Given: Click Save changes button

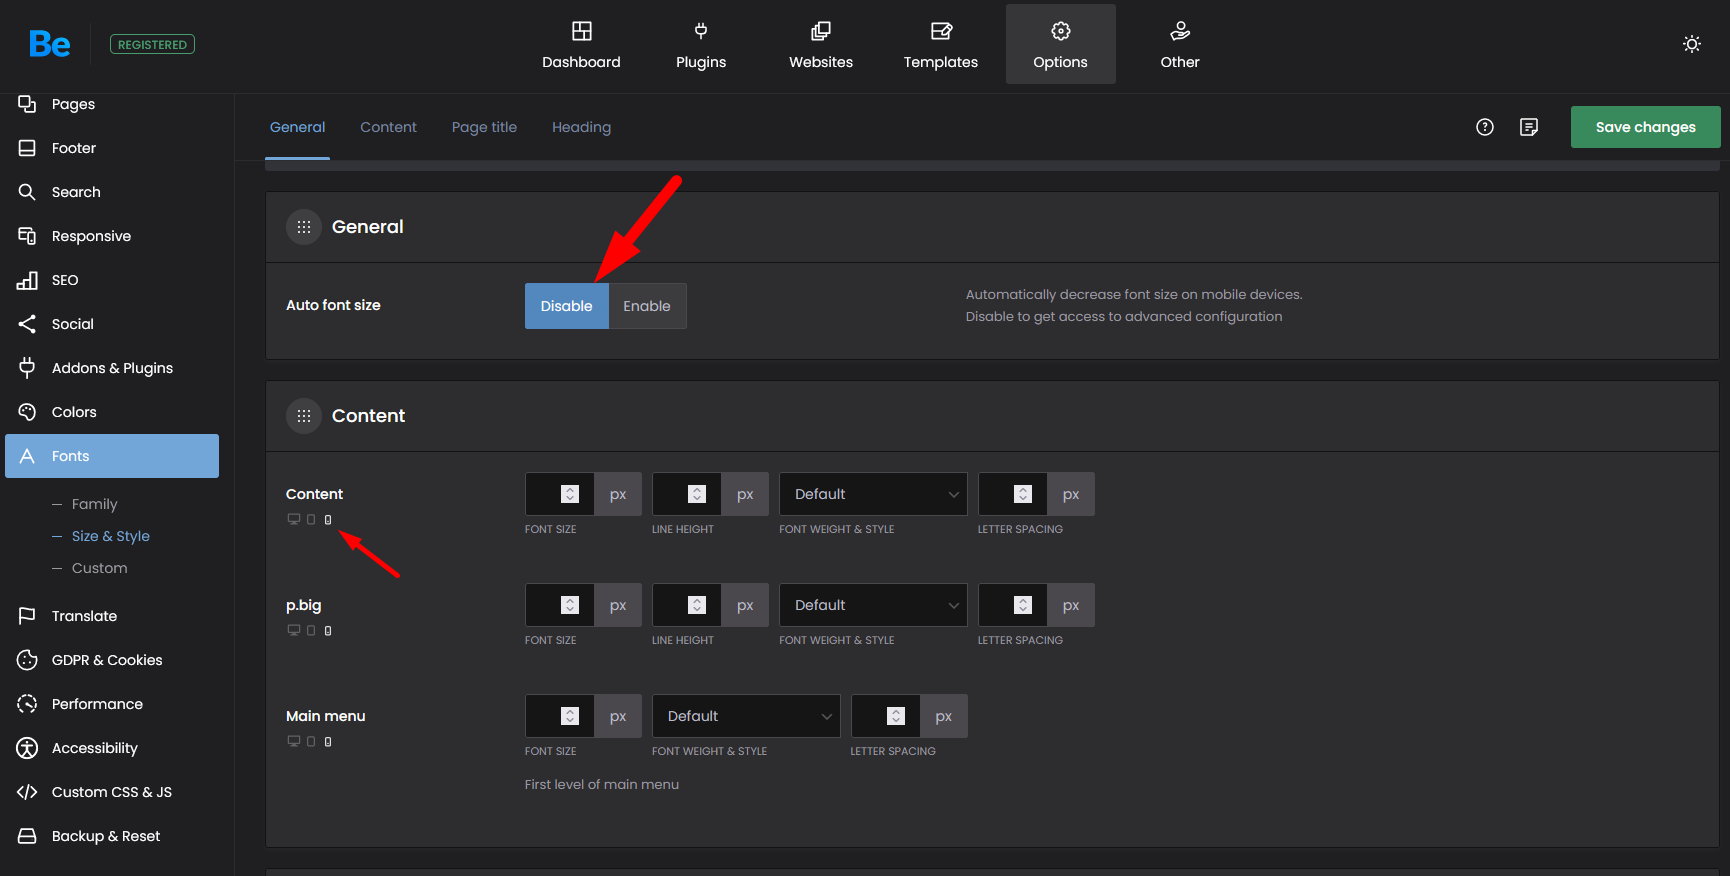Looking at the screenshot, I should point(1646,127).
